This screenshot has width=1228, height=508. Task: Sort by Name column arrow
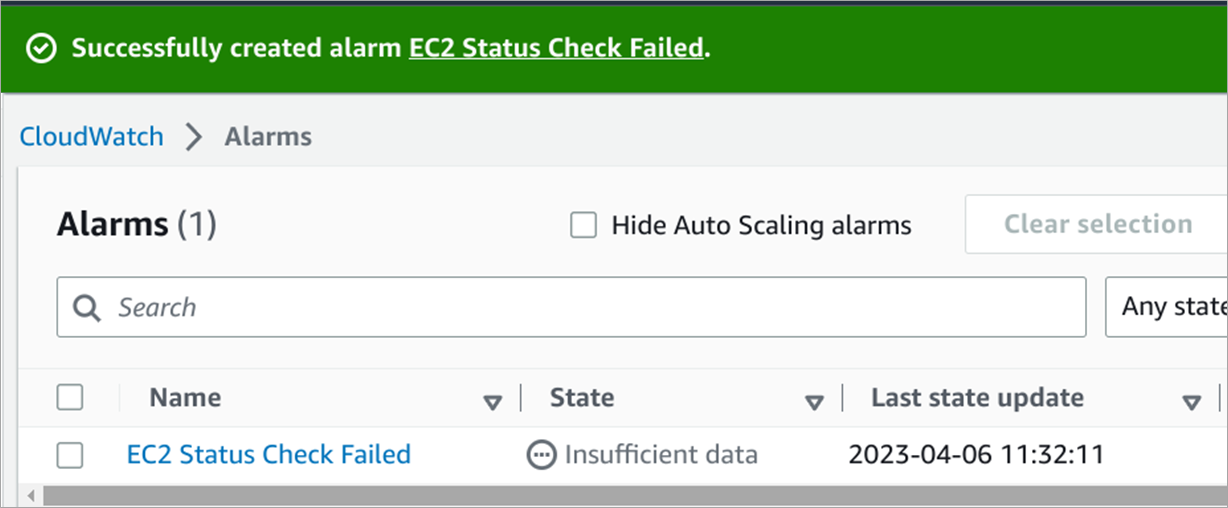click(x=492, y=402)
